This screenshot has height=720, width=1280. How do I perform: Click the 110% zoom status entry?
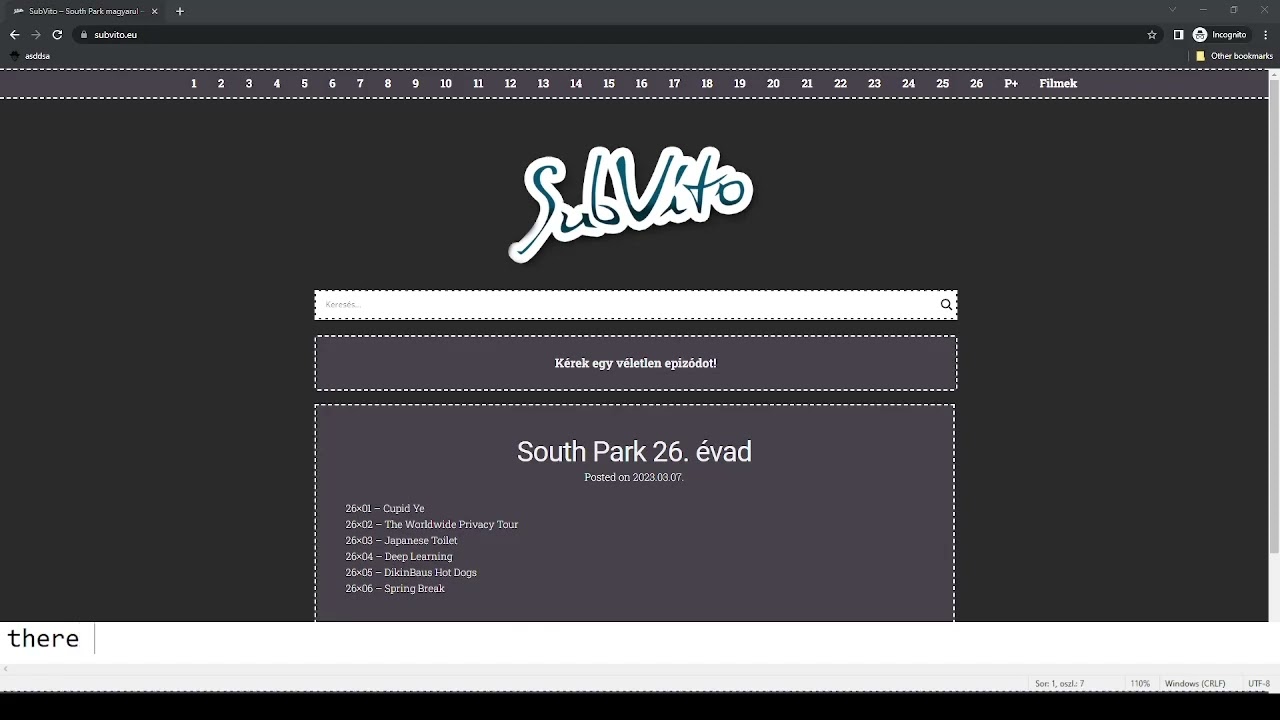1140,684
